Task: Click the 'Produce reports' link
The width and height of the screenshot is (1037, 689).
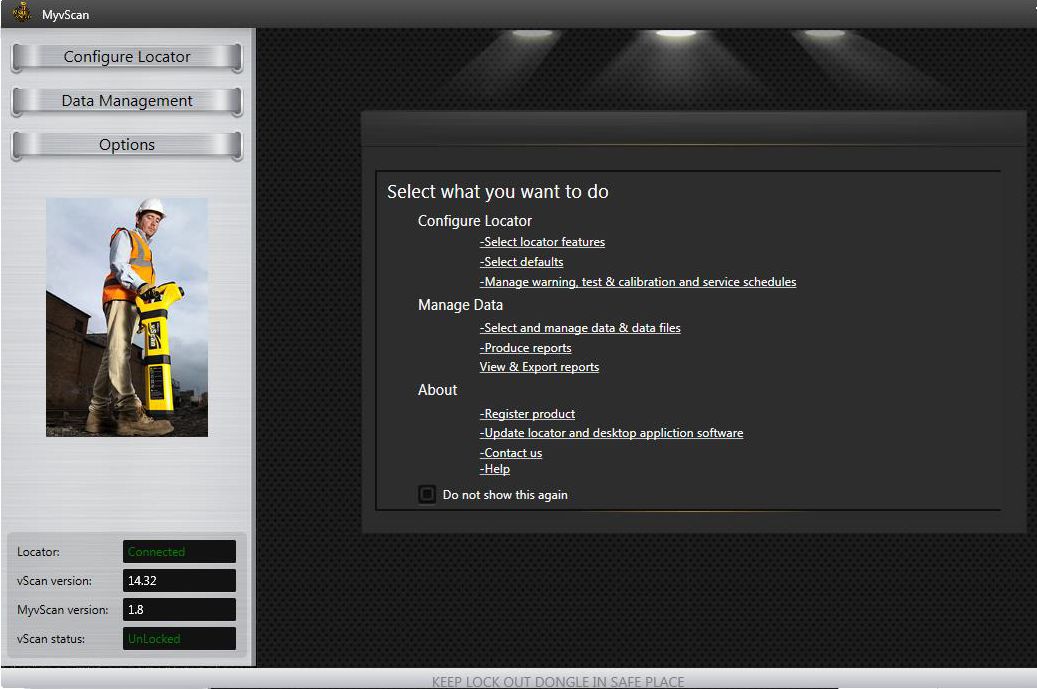Action: [525, 348]
